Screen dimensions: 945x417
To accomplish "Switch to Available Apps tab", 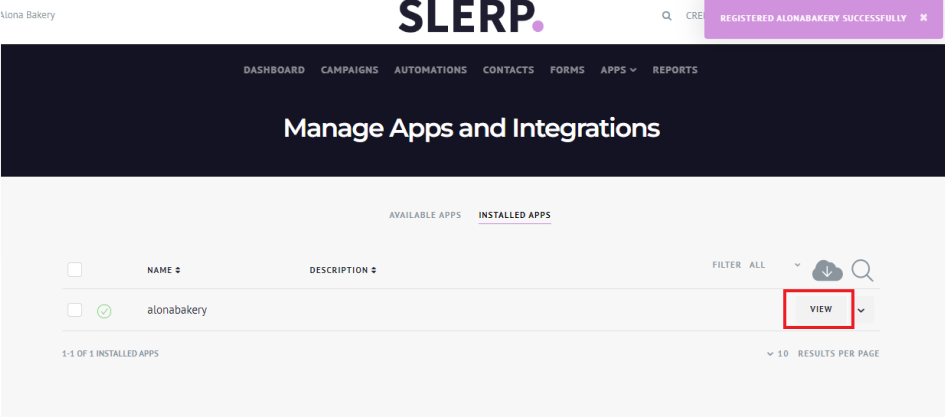I will point(425,215).
